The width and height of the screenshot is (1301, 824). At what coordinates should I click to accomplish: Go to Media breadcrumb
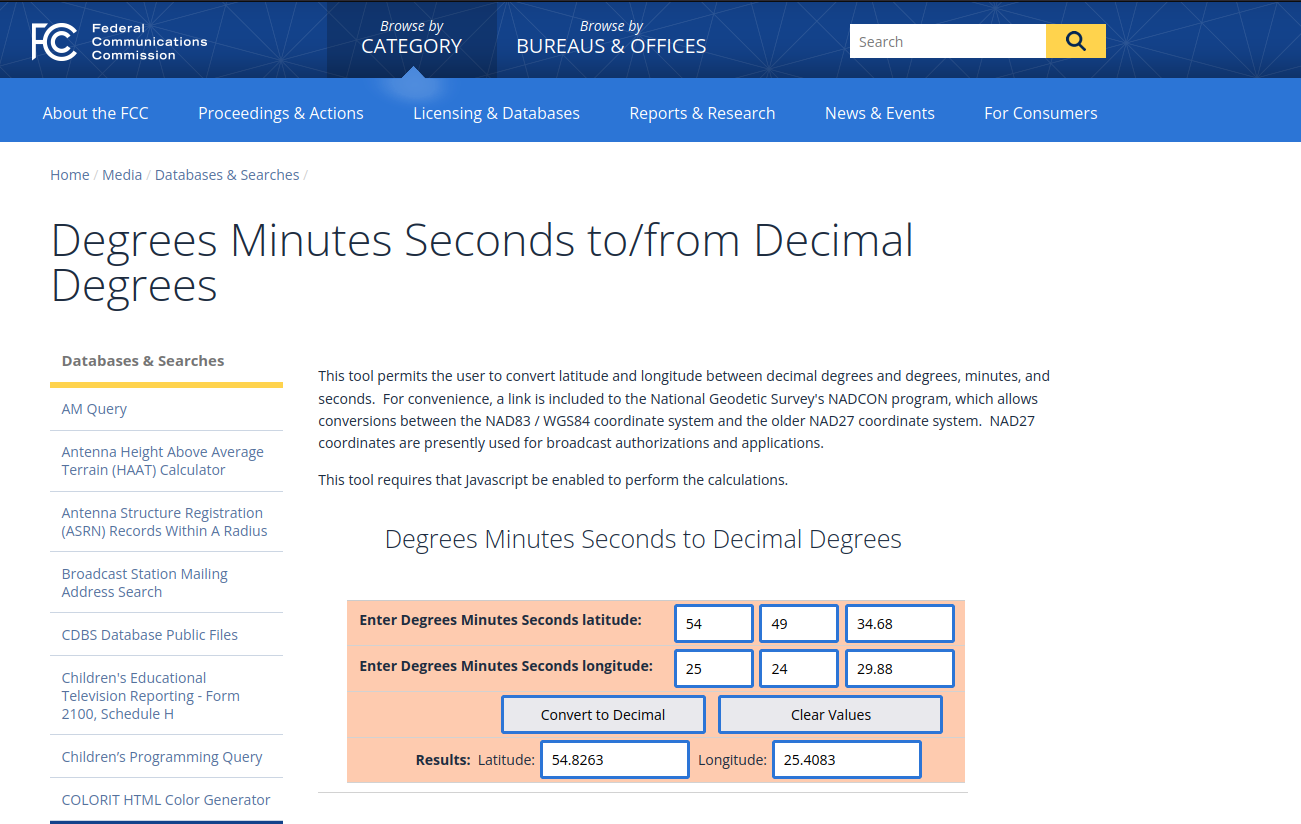(122, 175)
